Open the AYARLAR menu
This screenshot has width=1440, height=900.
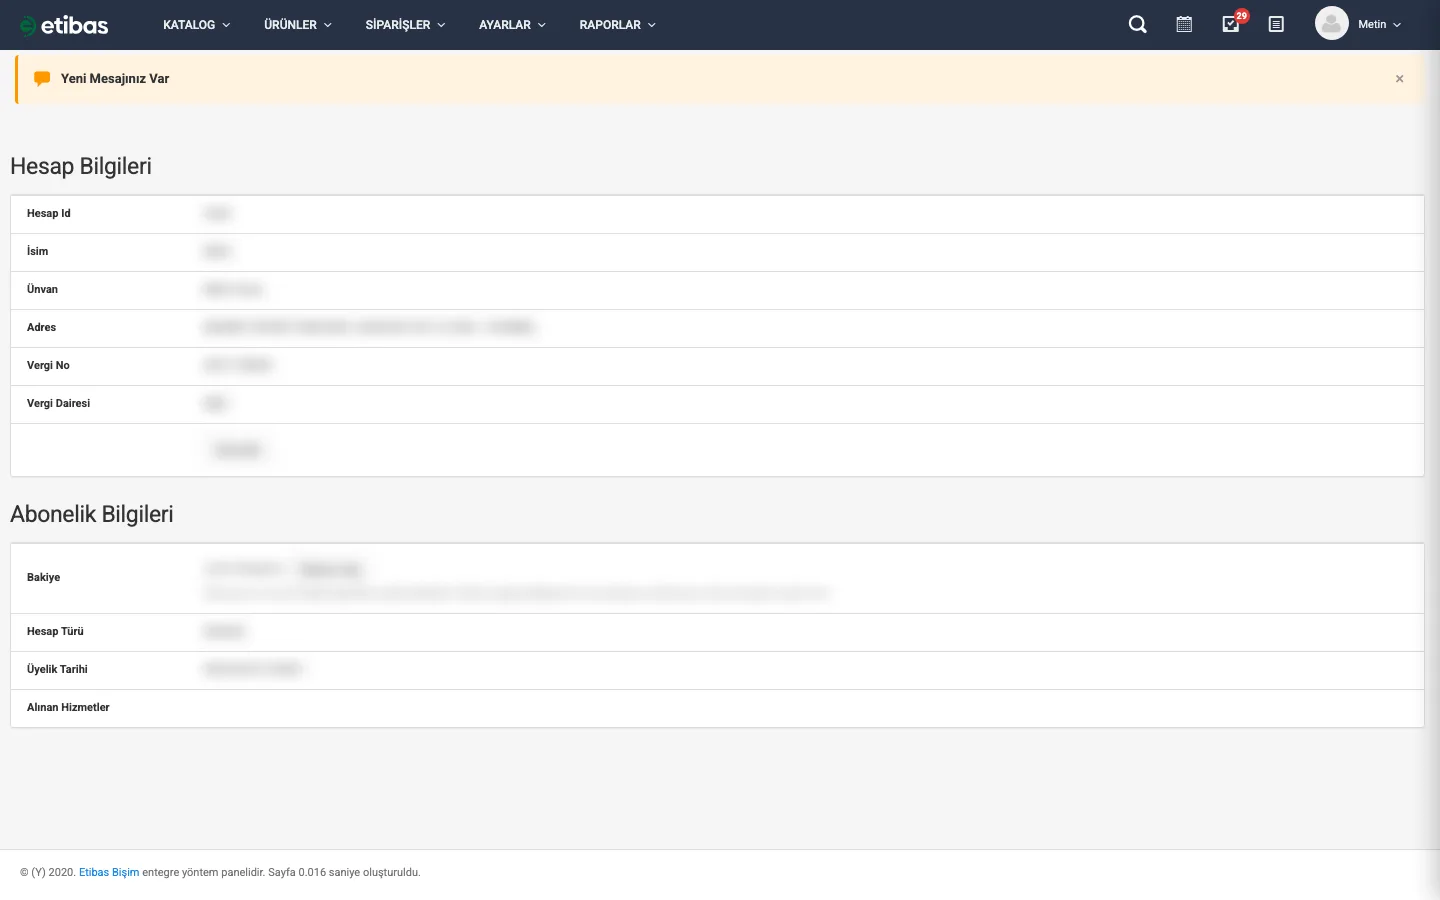pyautogui.click(x=512, y=25)
